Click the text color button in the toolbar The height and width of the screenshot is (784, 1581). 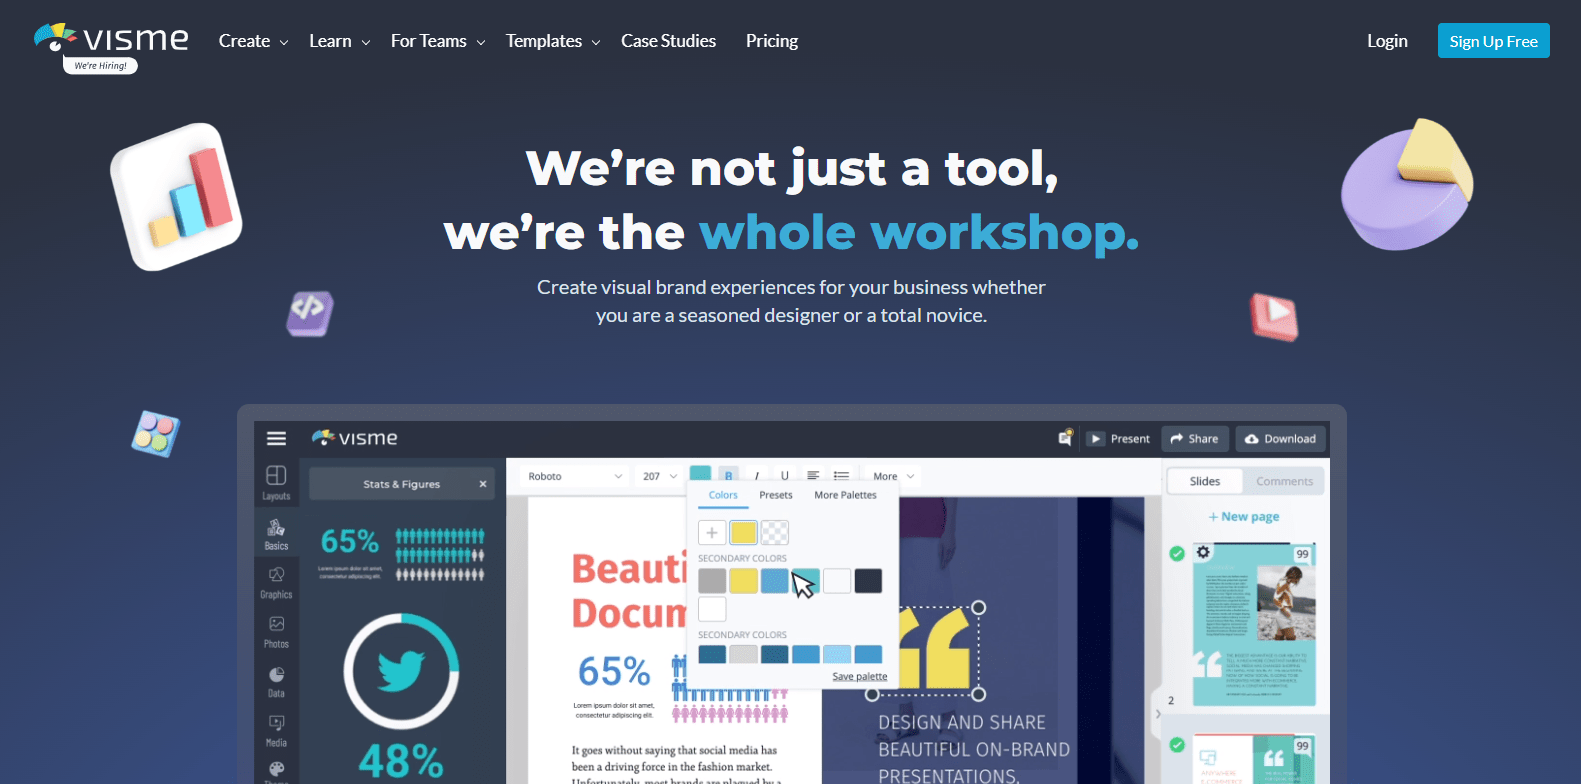pos(700,474)
